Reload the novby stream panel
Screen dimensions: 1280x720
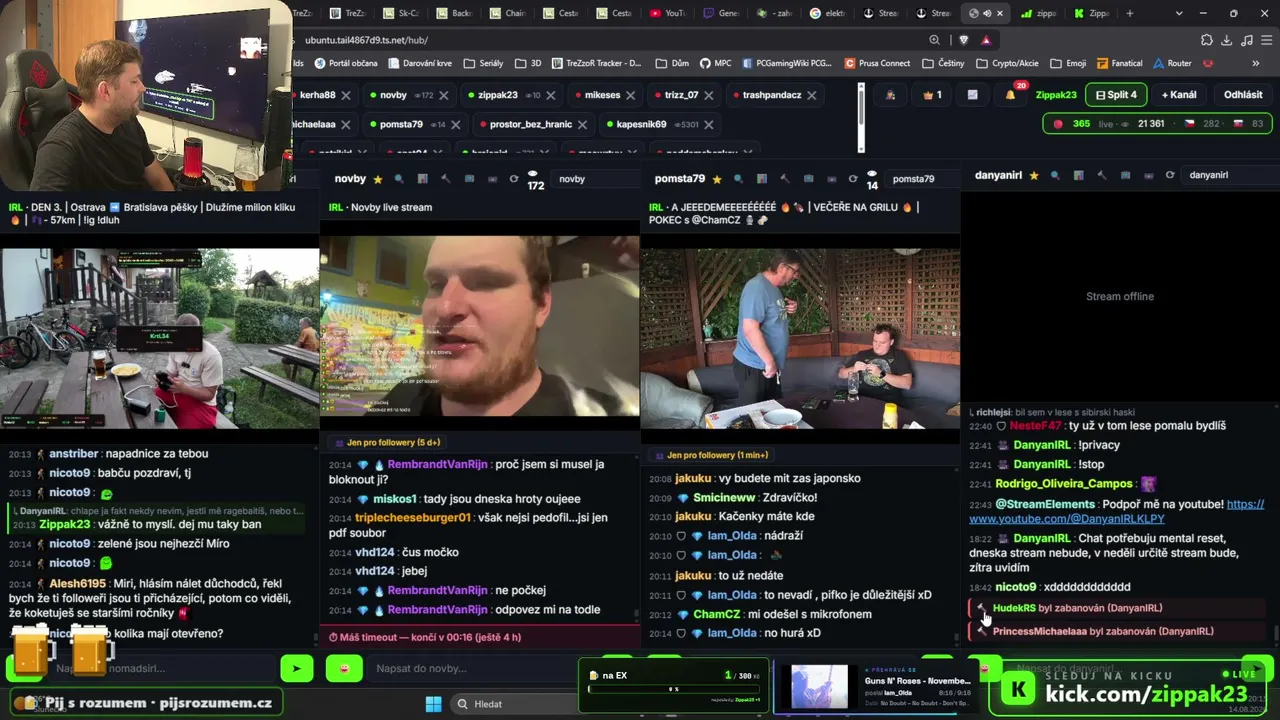coord(514,179)
